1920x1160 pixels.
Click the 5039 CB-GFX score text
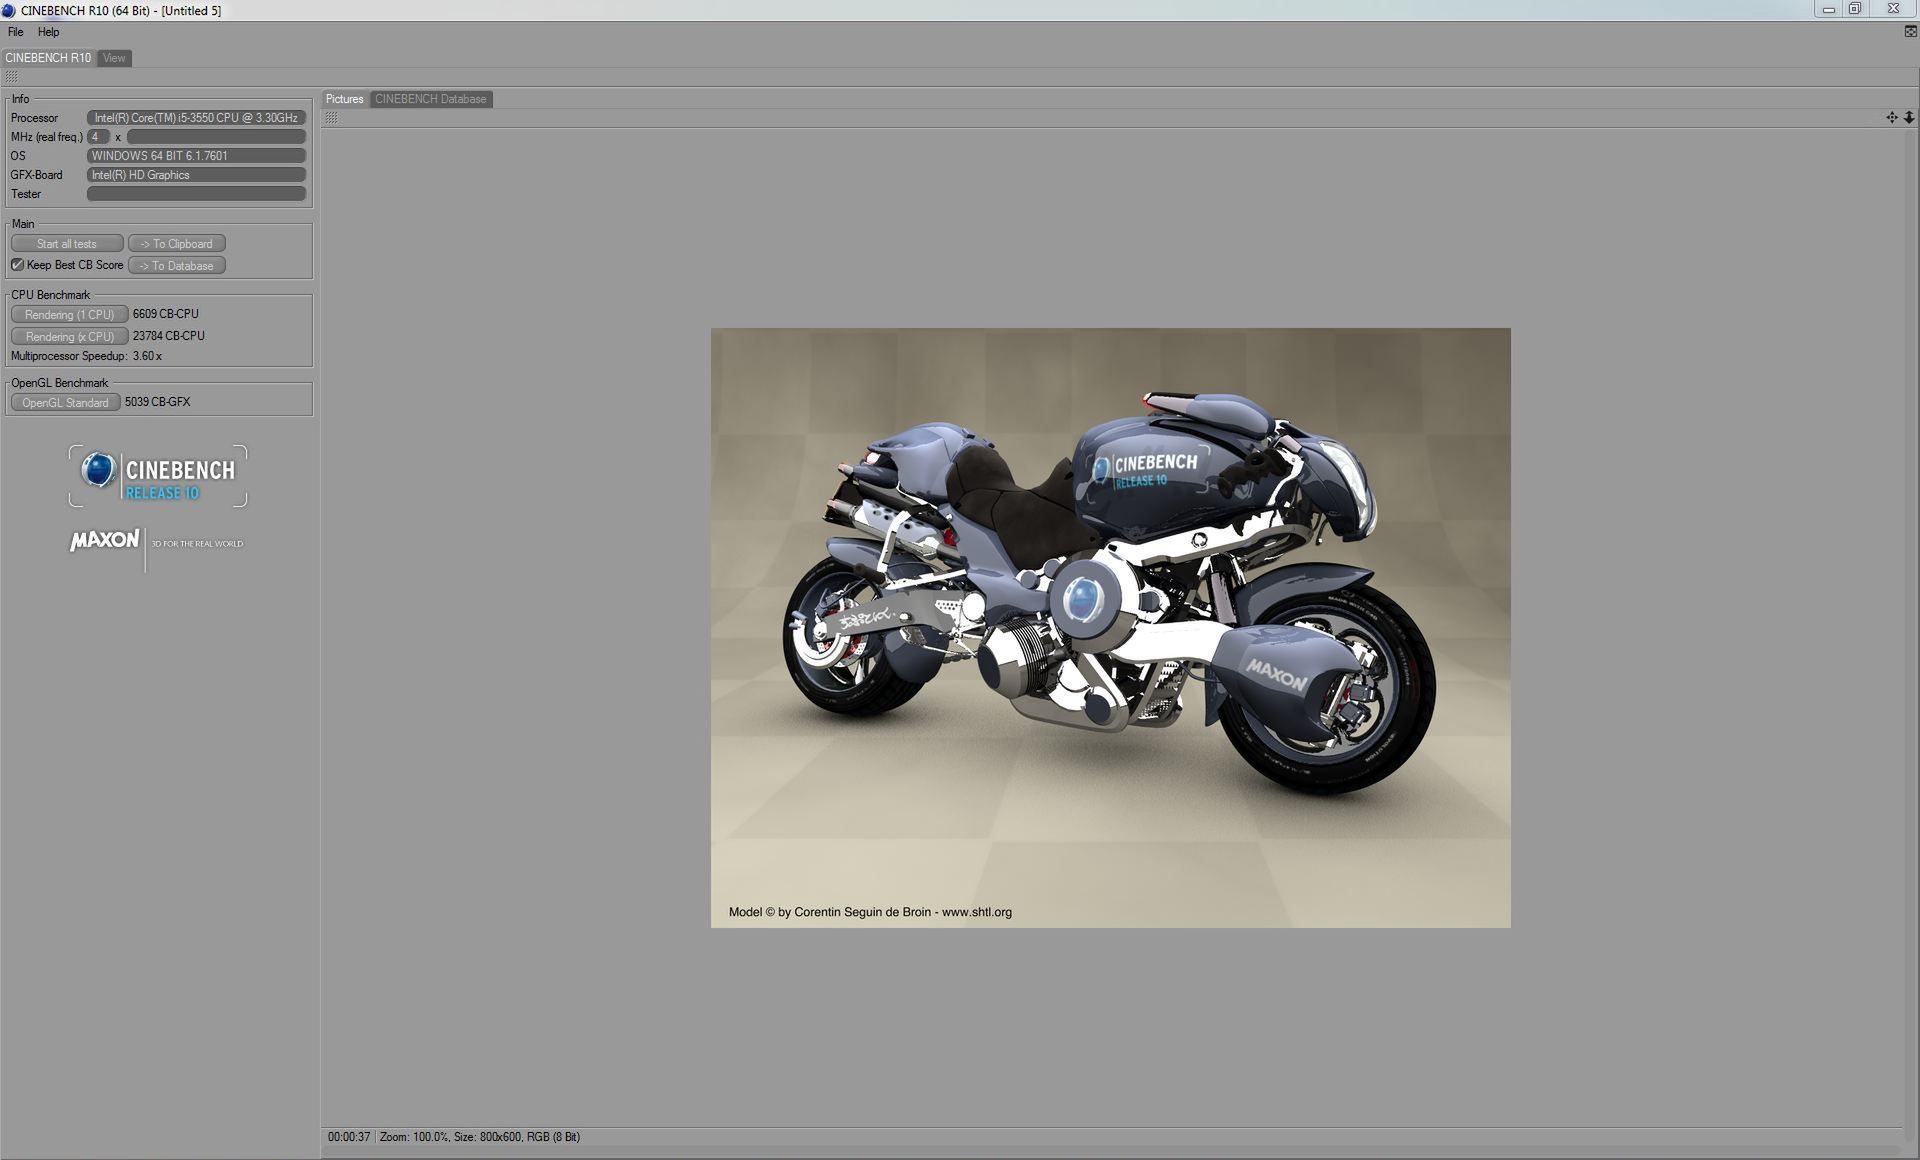[157, 402]
